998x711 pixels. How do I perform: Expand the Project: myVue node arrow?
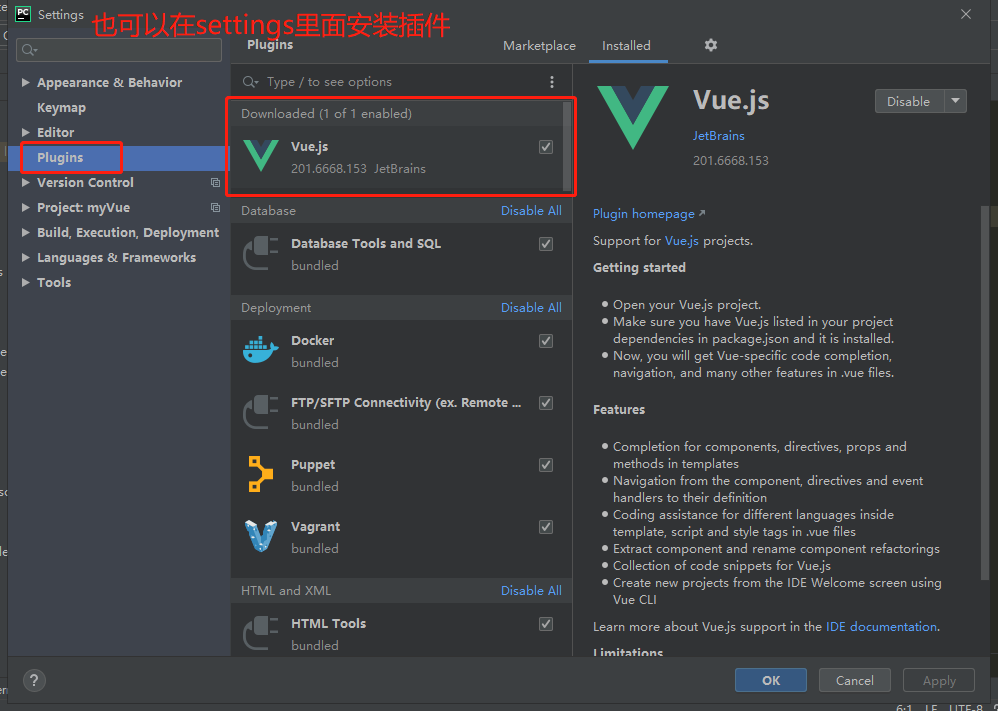pos(25,208)
